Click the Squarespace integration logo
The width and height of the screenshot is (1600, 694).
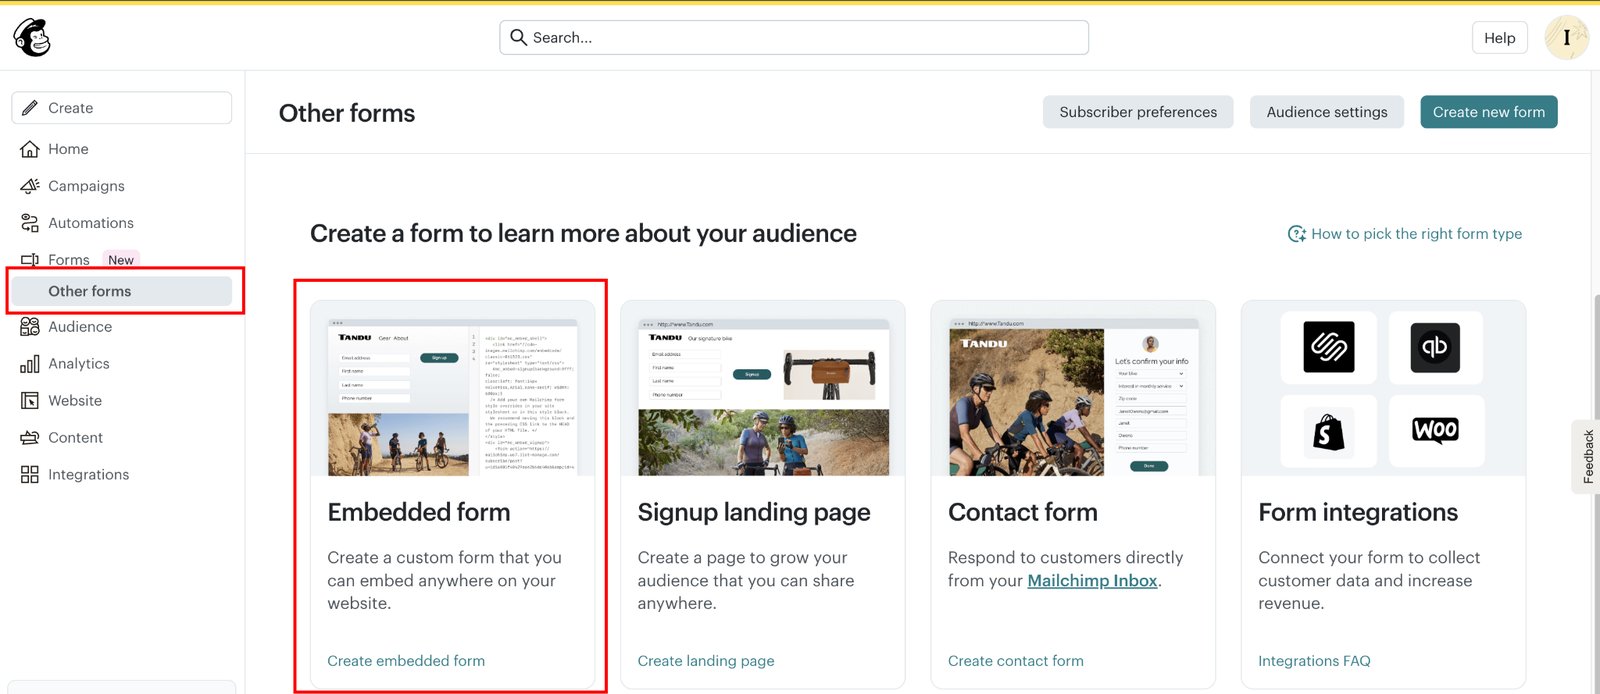(1329, 347)
